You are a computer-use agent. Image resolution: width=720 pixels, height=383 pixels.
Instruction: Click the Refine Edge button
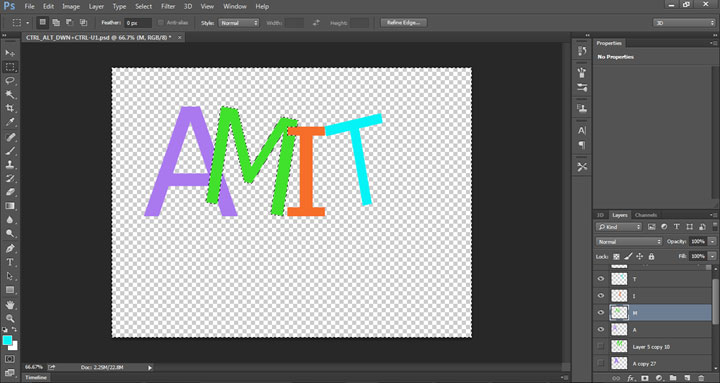click(404, 23)
